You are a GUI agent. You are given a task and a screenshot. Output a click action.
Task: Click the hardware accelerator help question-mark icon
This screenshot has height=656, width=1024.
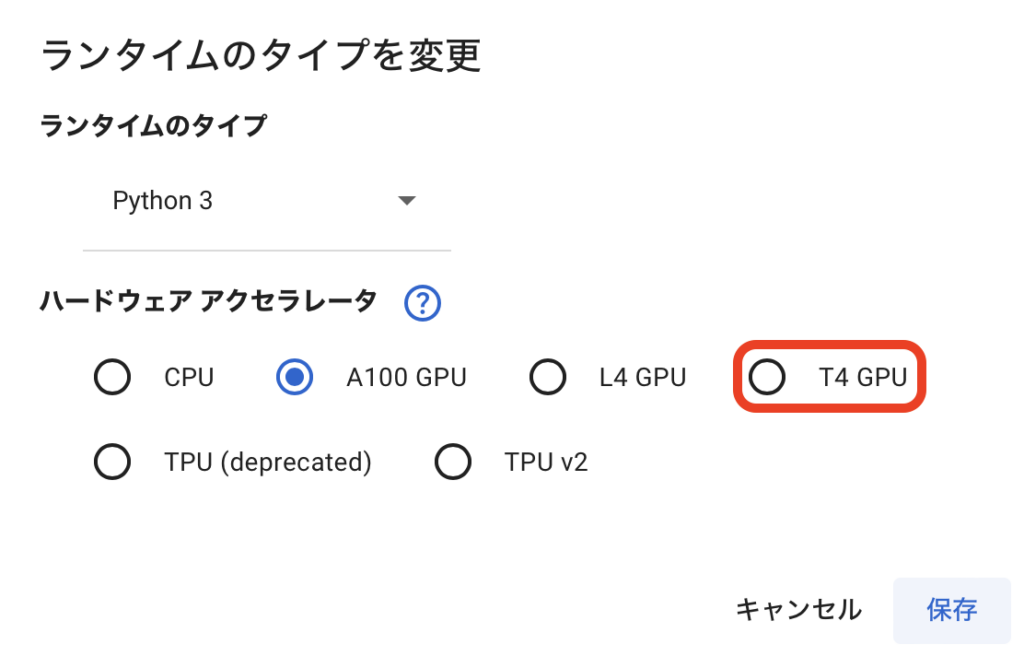tap(423, 302)
